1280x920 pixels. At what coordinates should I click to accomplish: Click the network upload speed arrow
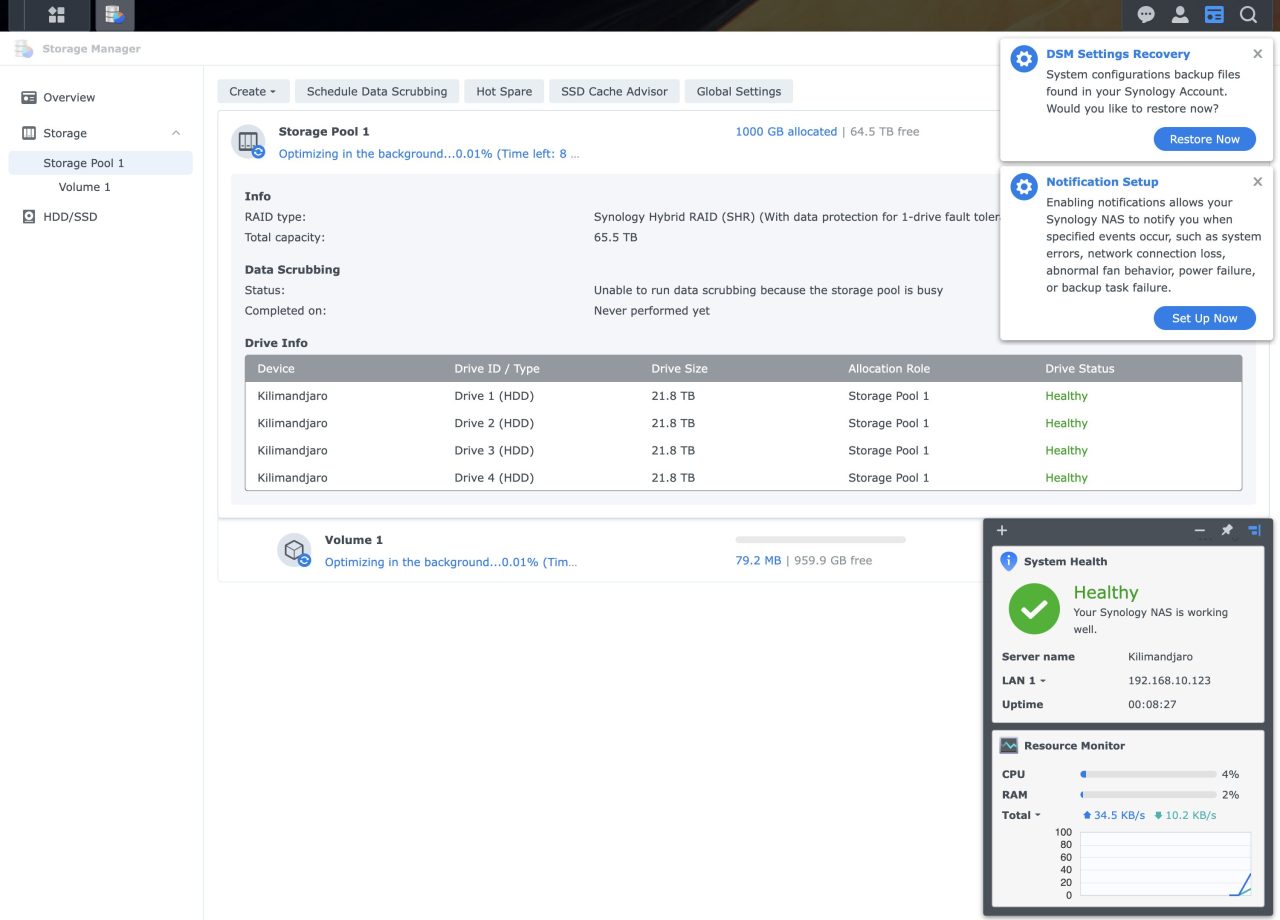click(x=1087, y=815)
